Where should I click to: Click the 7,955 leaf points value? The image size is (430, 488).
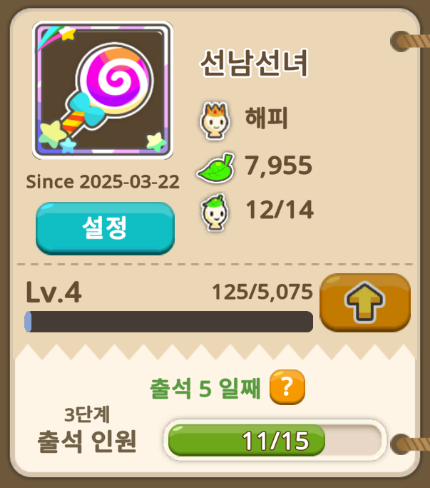(279, 166)
